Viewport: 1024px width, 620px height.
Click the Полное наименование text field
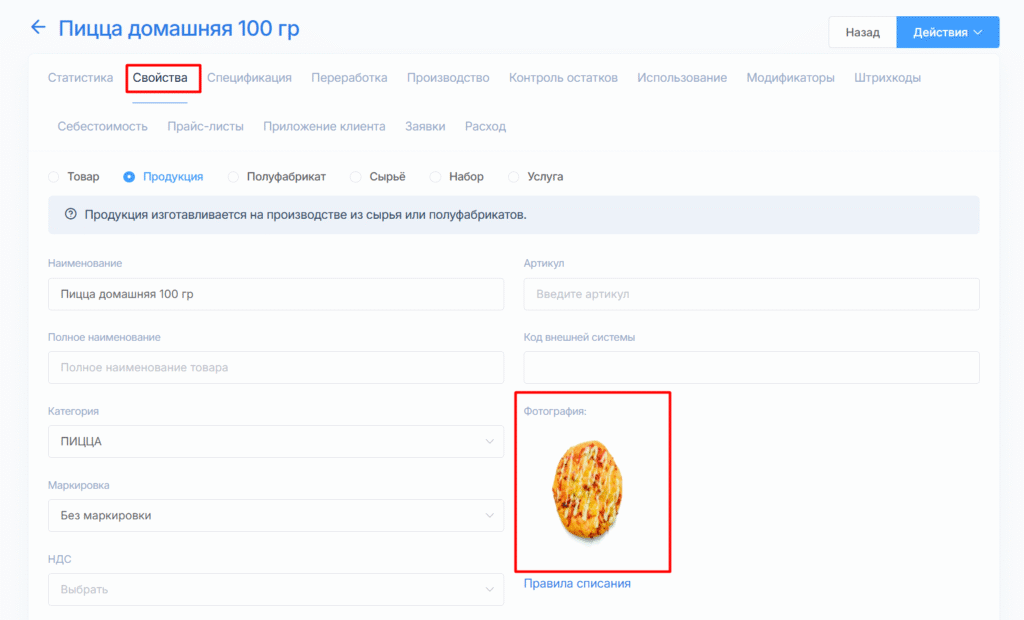[276, 367]
